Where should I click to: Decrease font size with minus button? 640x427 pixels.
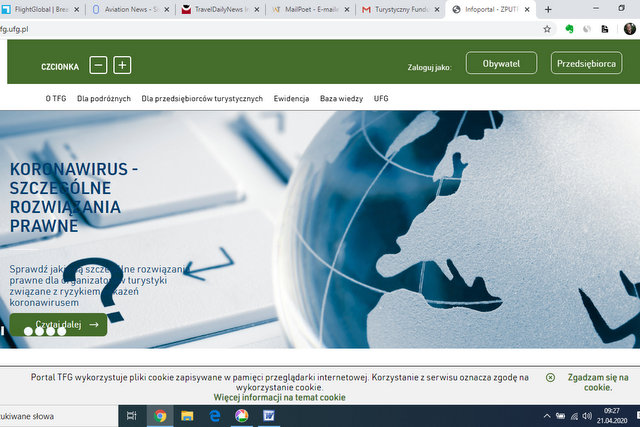pos(98,66)
